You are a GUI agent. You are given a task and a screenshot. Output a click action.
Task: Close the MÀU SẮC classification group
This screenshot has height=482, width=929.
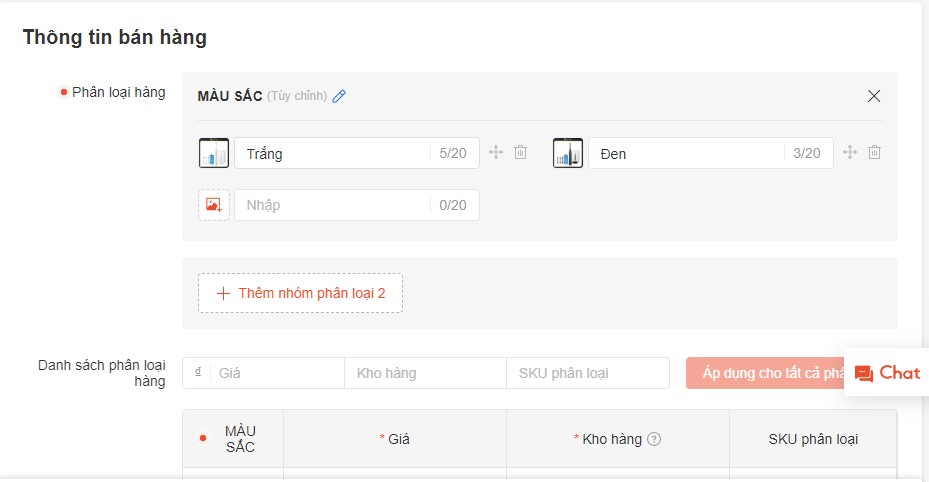coord(873,96)
